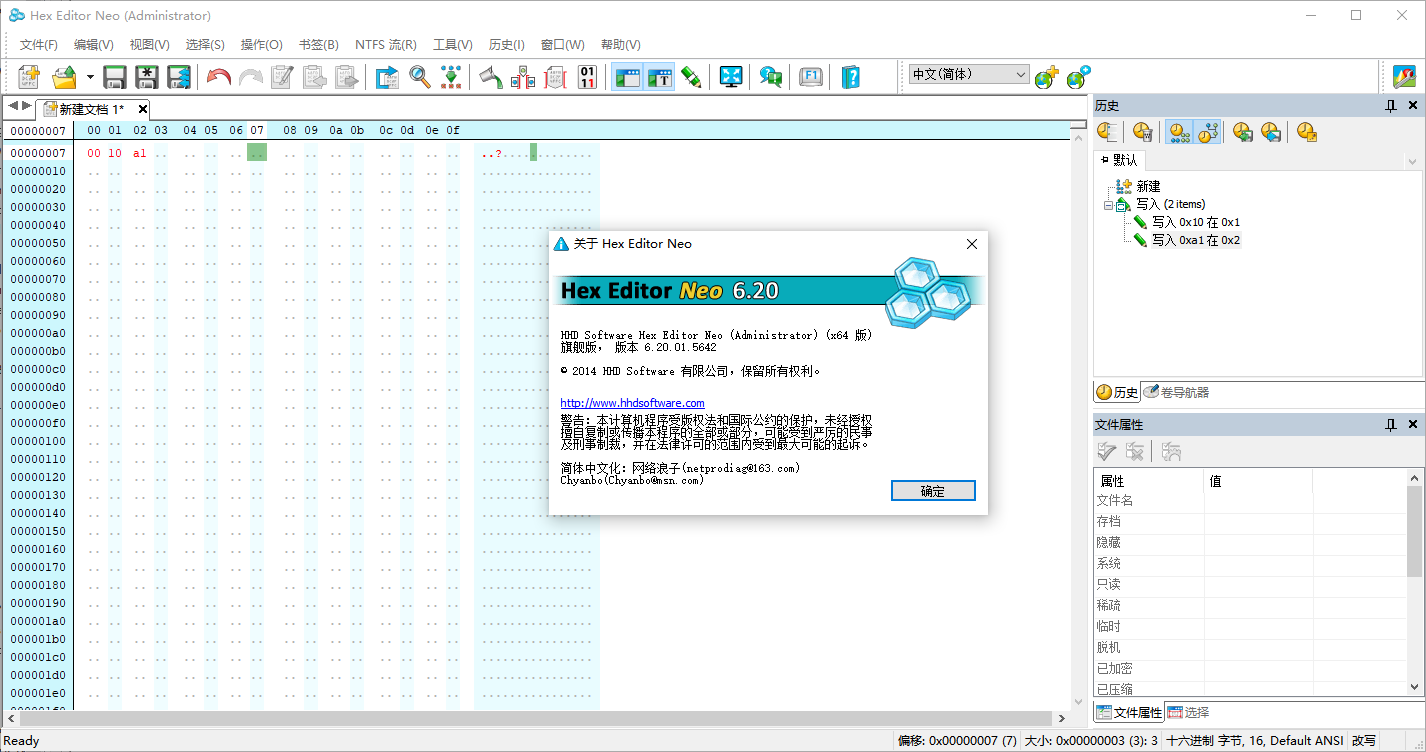
Task: Click the green down-arrow pattern icon
Action: point(452,77)
